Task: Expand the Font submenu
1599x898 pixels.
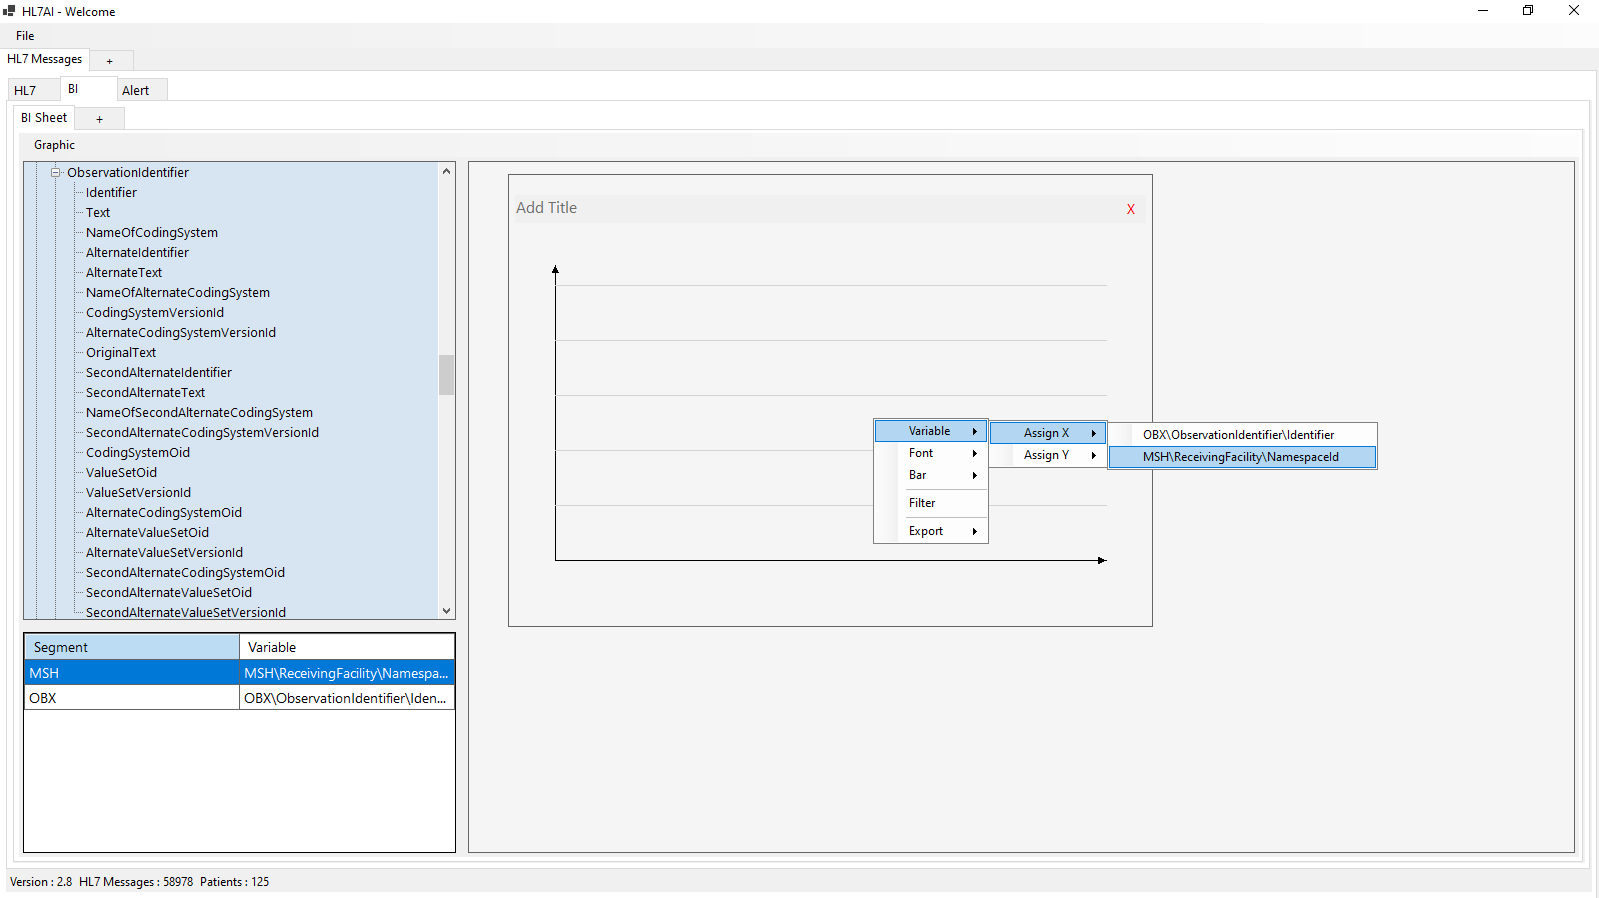Action: 930,453
